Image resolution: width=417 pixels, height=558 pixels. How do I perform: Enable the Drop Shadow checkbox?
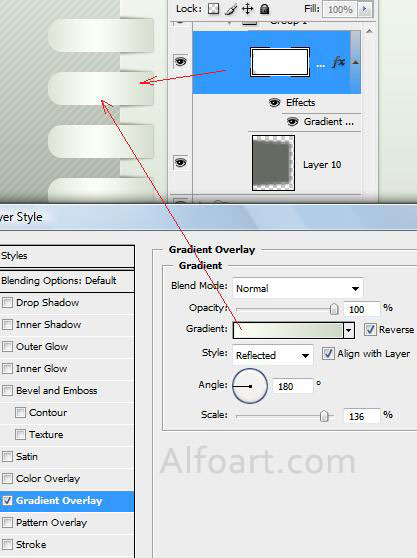coord(7,302)
